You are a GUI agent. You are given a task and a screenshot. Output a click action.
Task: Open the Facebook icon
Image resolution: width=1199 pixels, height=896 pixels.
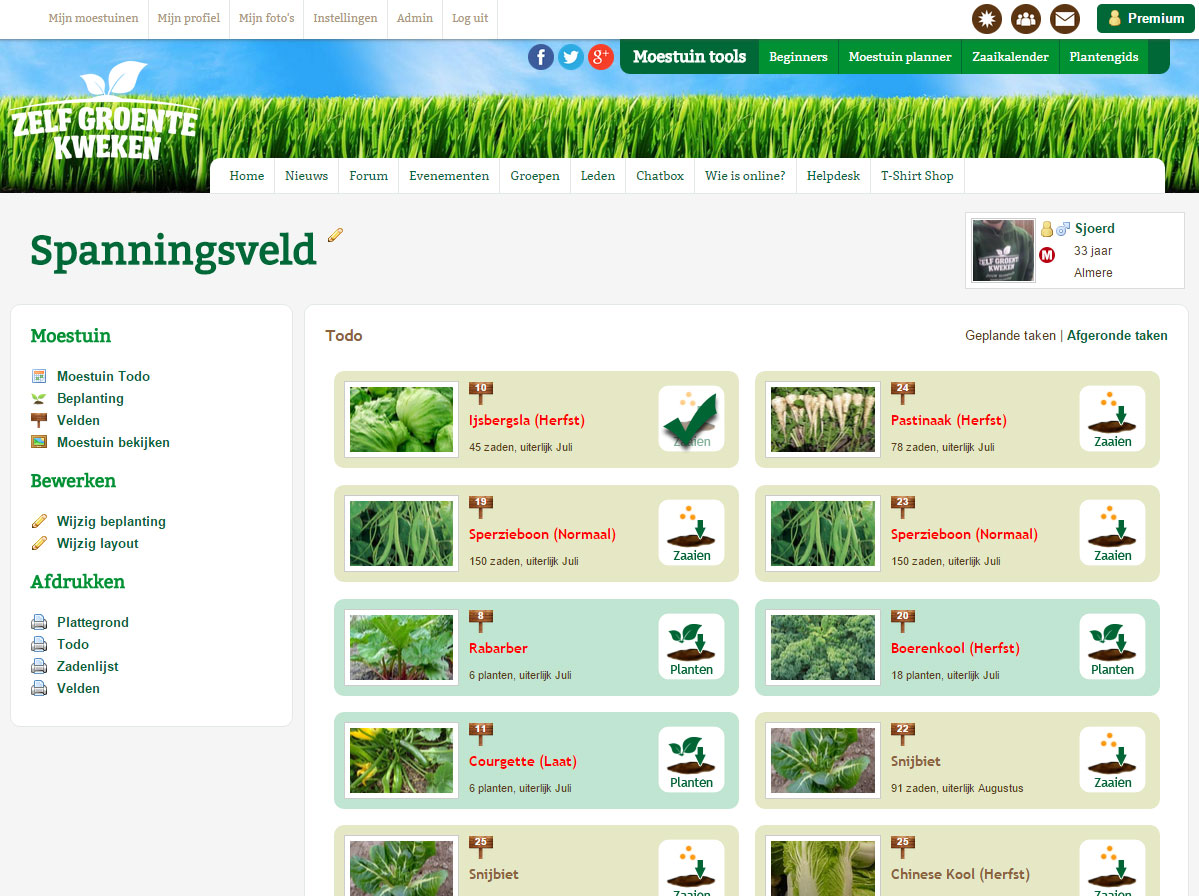tap(540, 57)
